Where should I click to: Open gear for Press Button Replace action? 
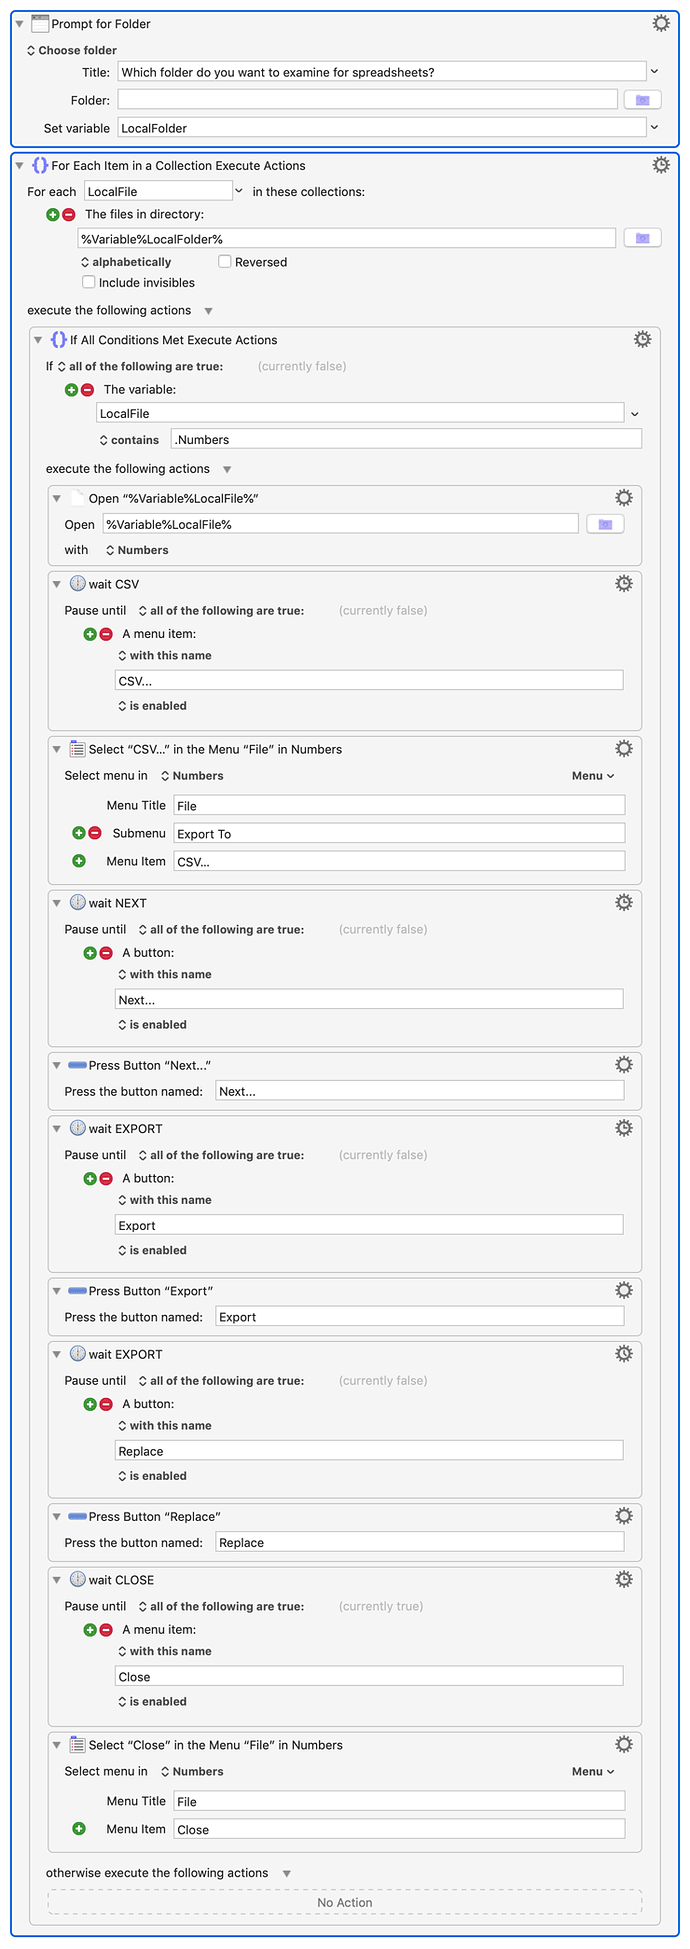pyautogui.click(x=624, y=1517)
